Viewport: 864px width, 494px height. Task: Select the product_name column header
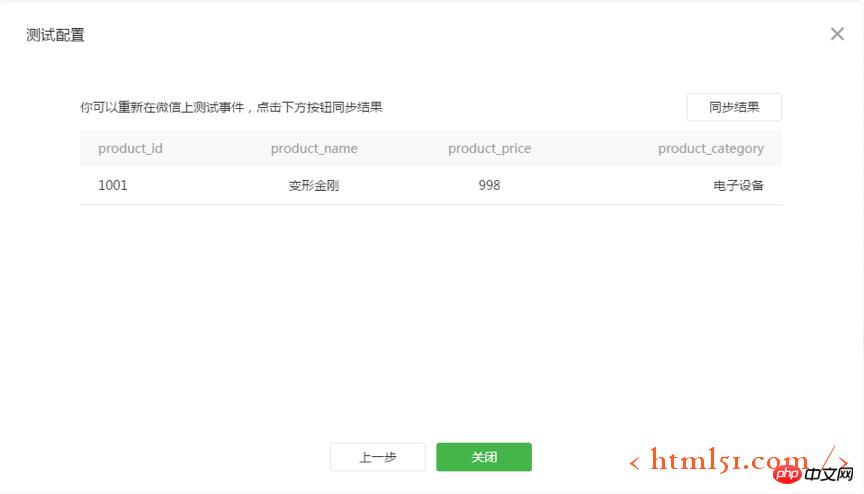click(x=314, y=148)
